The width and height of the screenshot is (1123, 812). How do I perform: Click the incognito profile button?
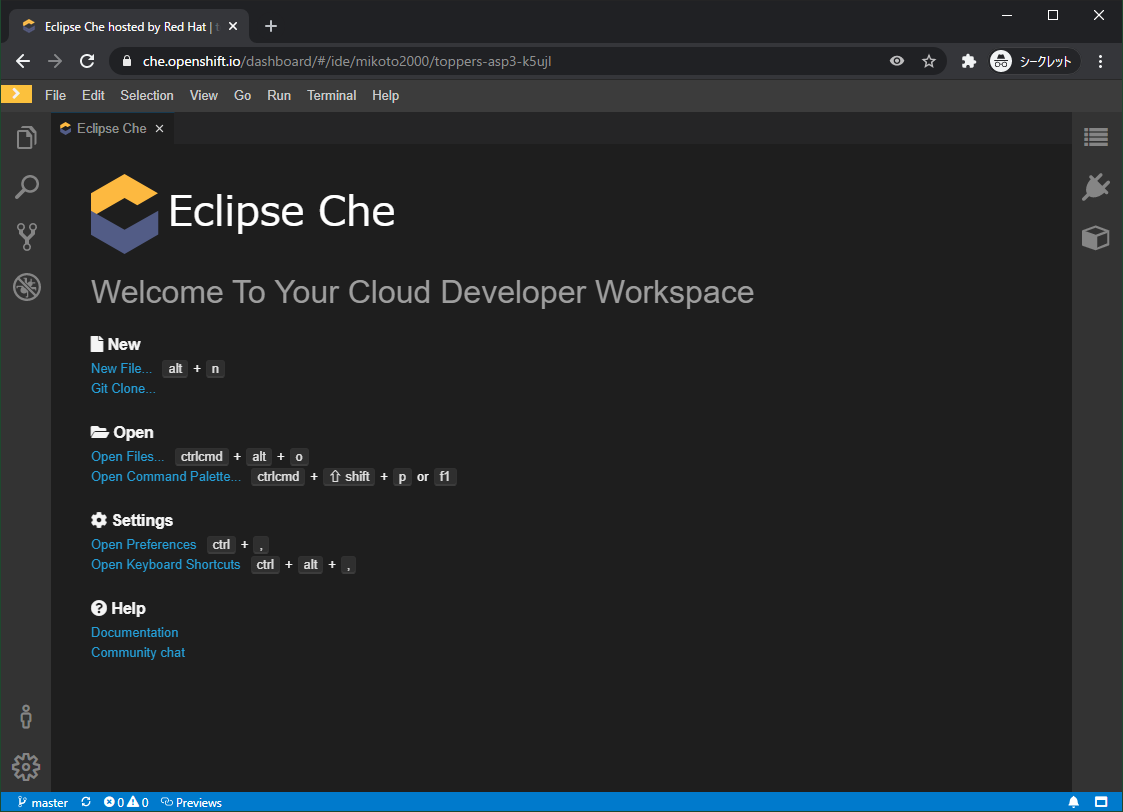pos(1032,62)
